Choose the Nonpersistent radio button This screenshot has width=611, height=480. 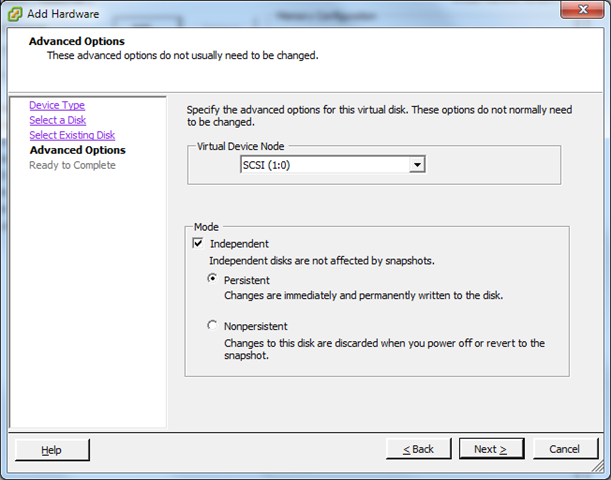coord(212,325)
